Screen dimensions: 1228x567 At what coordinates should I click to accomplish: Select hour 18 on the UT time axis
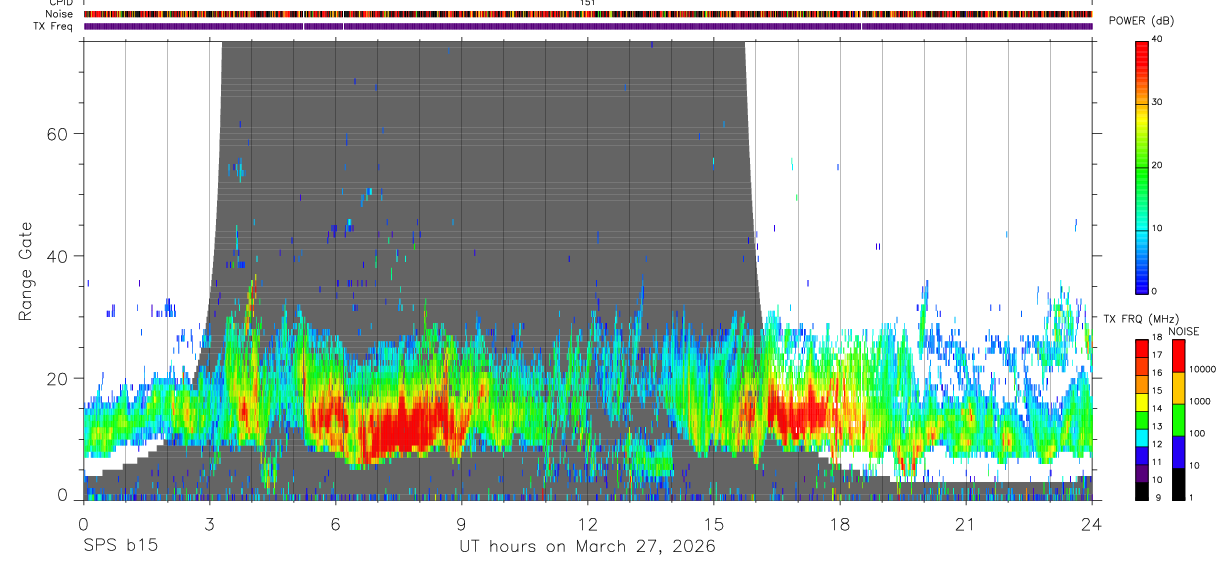pos(839,524)
